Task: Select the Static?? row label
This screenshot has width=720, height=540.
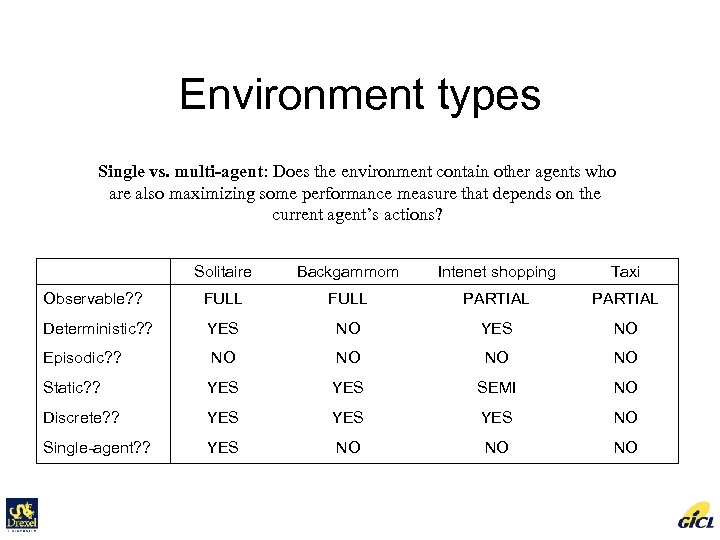Action: 73,387
